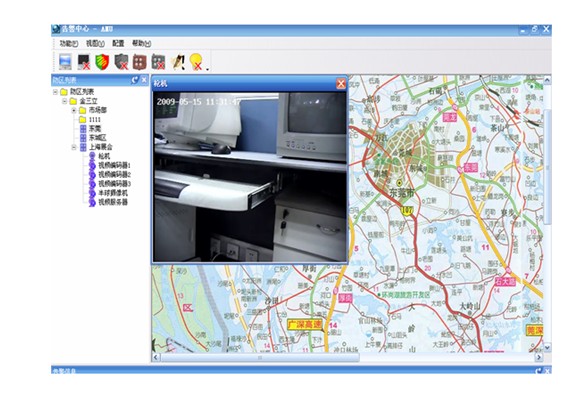Collapse the 金三立 folder node
Screen dimensions: 576x395
coord(64,101)
